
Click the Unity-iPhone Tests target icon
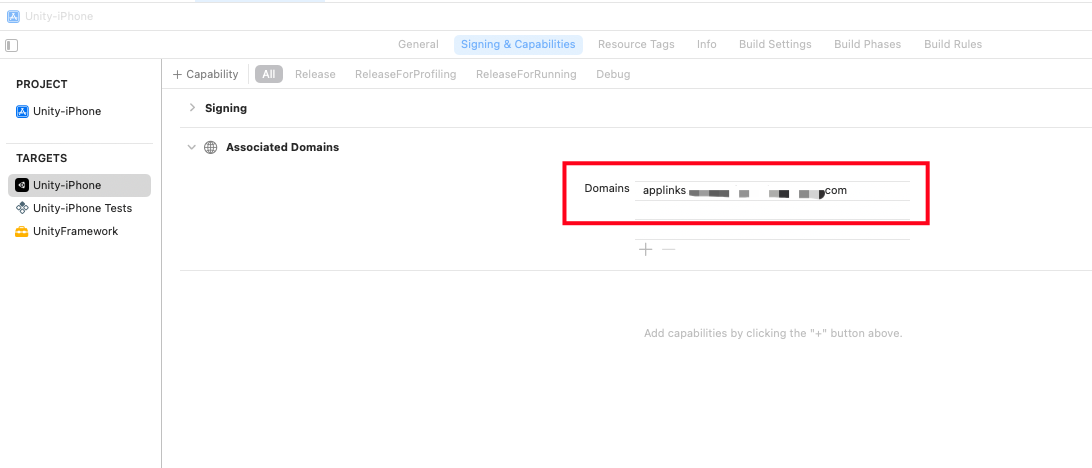[22, 208]
